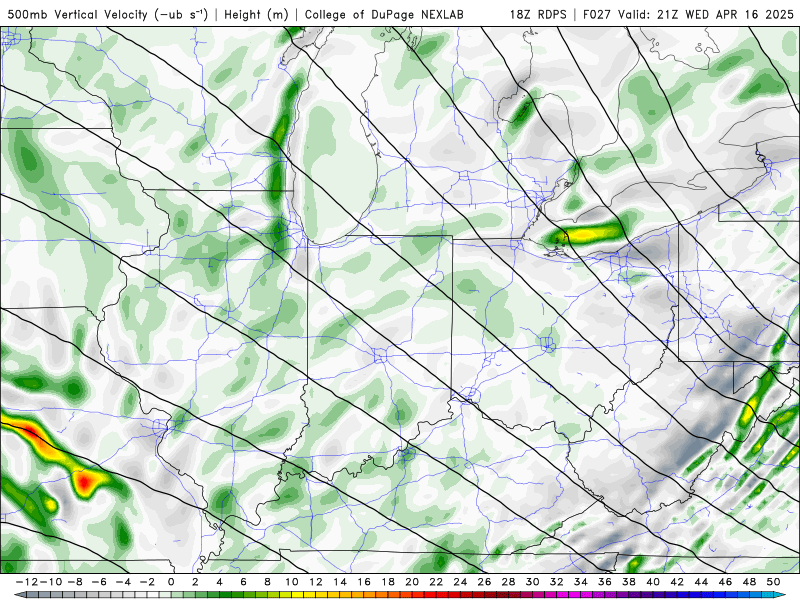Click the '18Z RDPS' model run label
800x600 pixels.
click(538, 14)
